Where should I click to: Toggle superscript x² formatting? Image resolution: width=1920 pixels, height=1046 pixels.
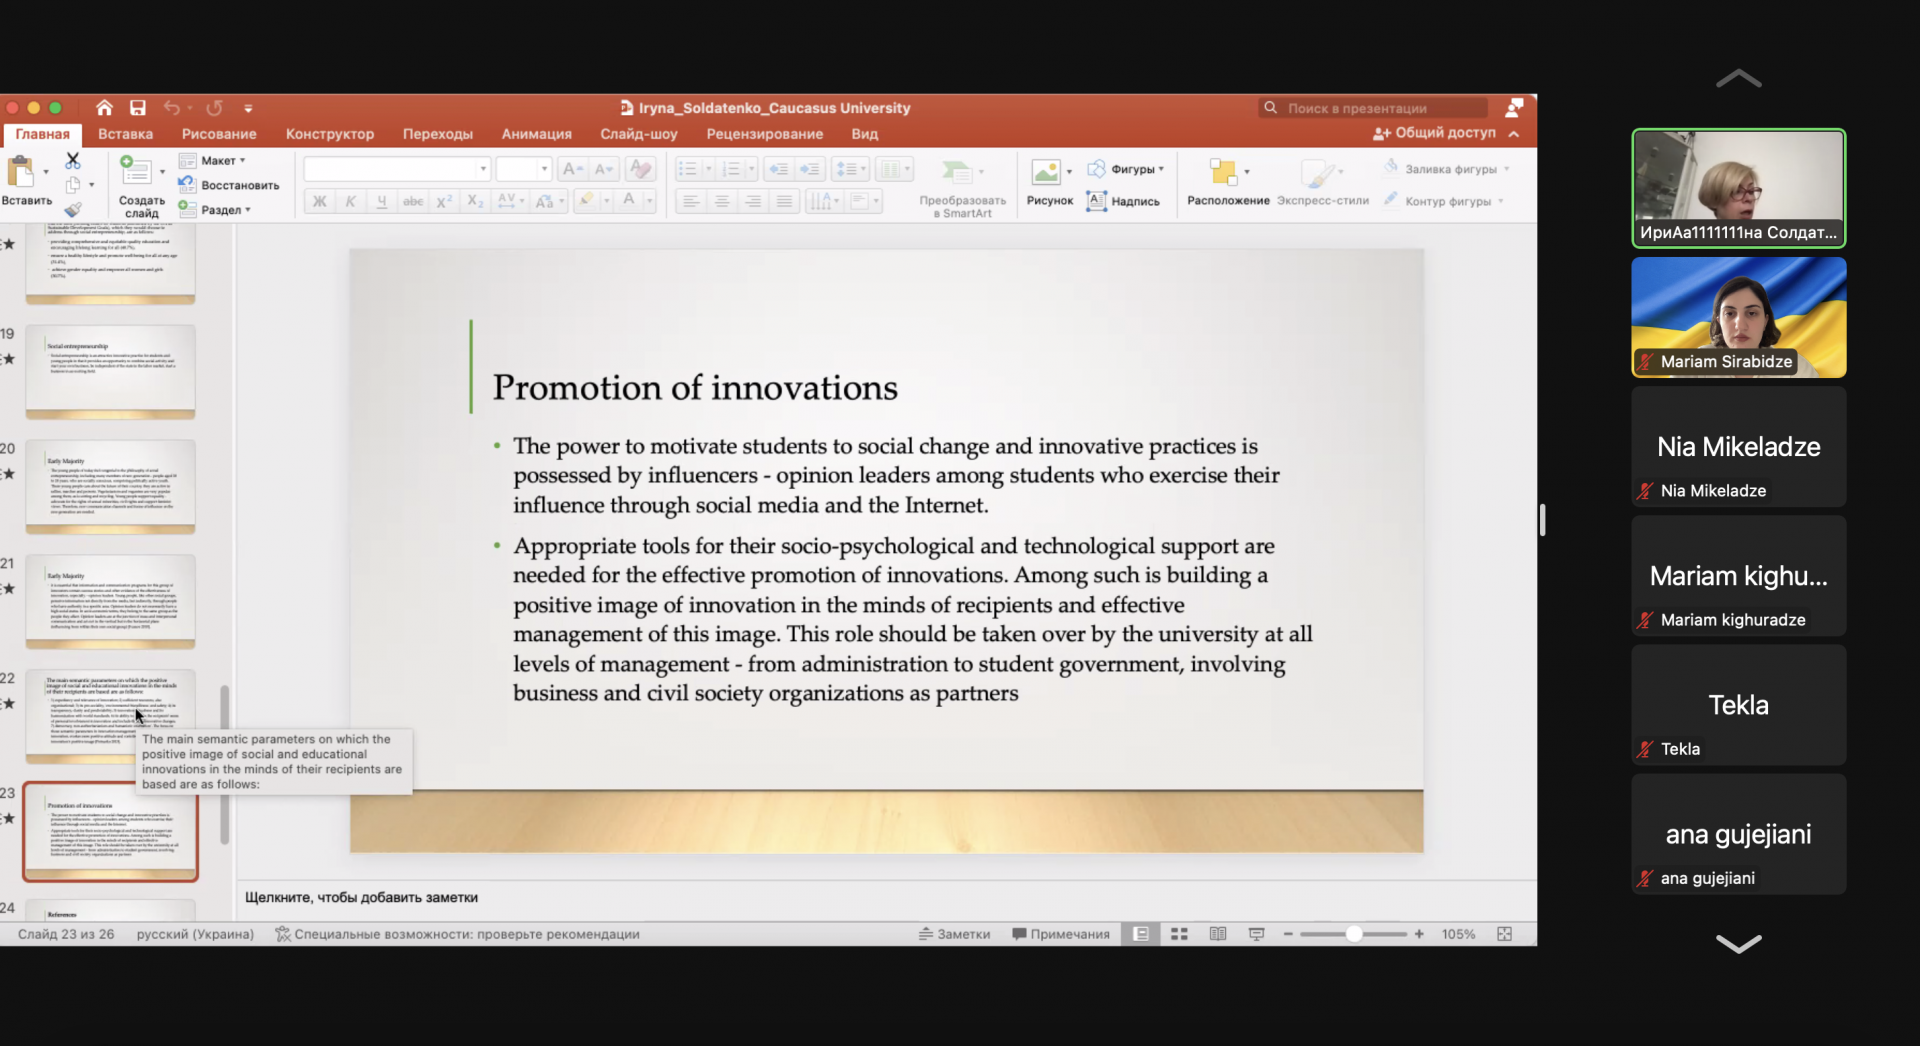coord(444,201)
